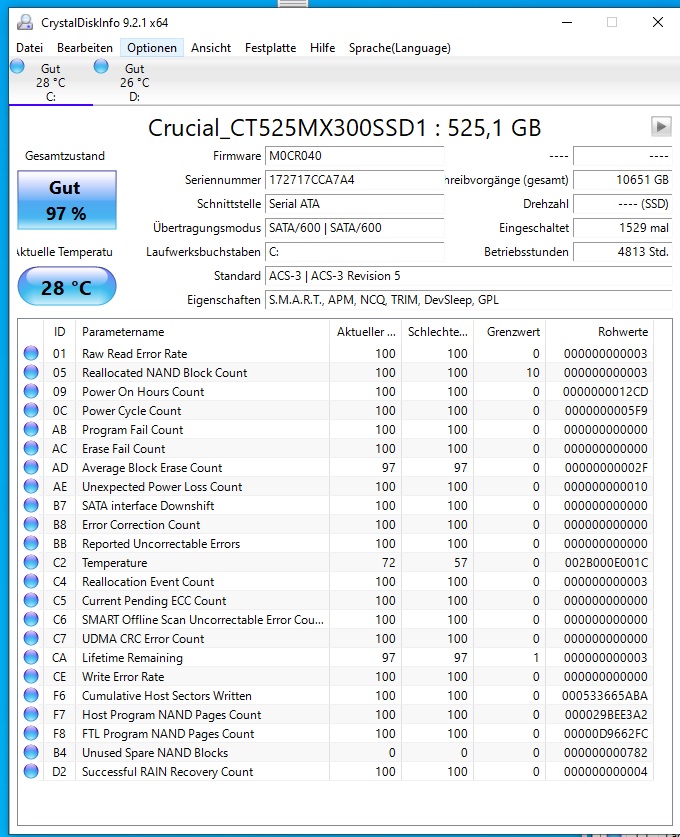This screenshot has width=680, height=837.
Task: Open the Hilfe menu
Action: (322, 48)
